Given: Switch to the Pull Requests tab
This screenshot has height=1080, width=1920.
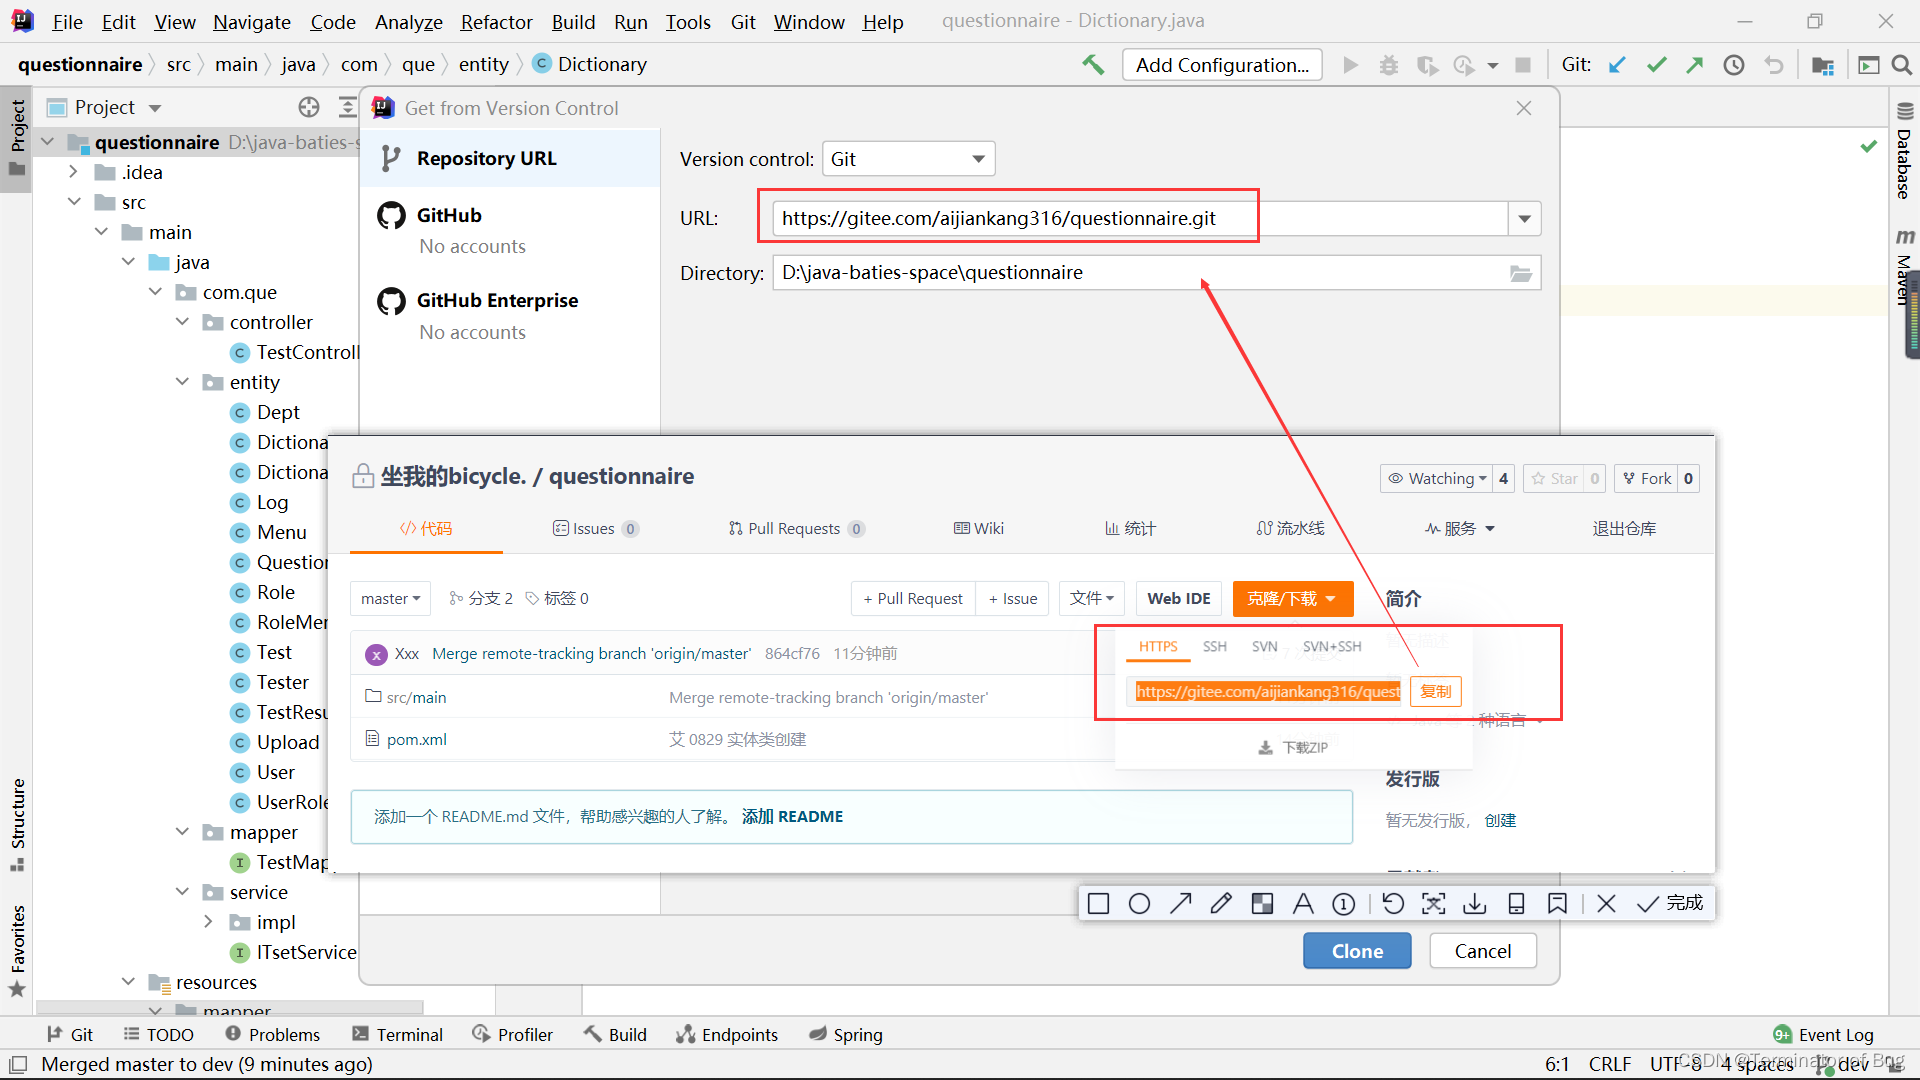Looking at the screenshot, I should click(796, 529).
